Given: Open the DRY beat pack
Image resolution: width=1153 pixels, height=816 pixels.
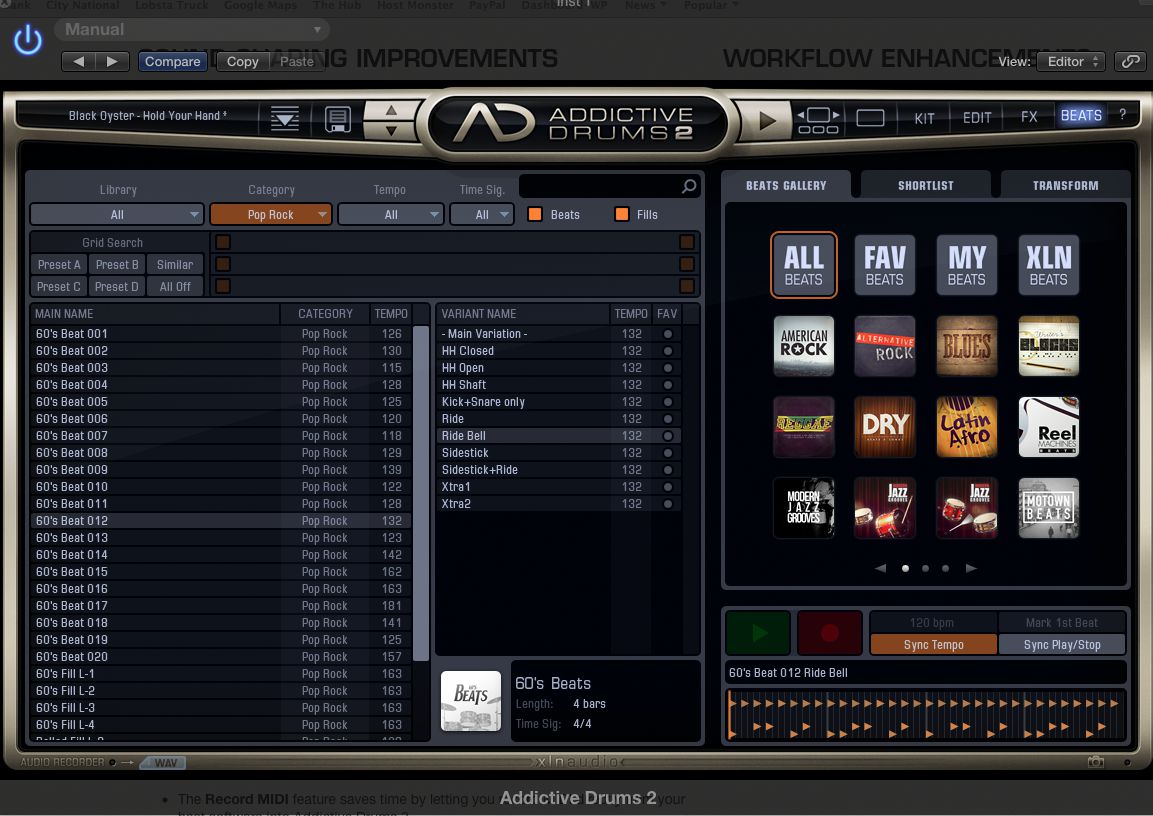Looking at the screenshot, I should click(x=885, y=427).
